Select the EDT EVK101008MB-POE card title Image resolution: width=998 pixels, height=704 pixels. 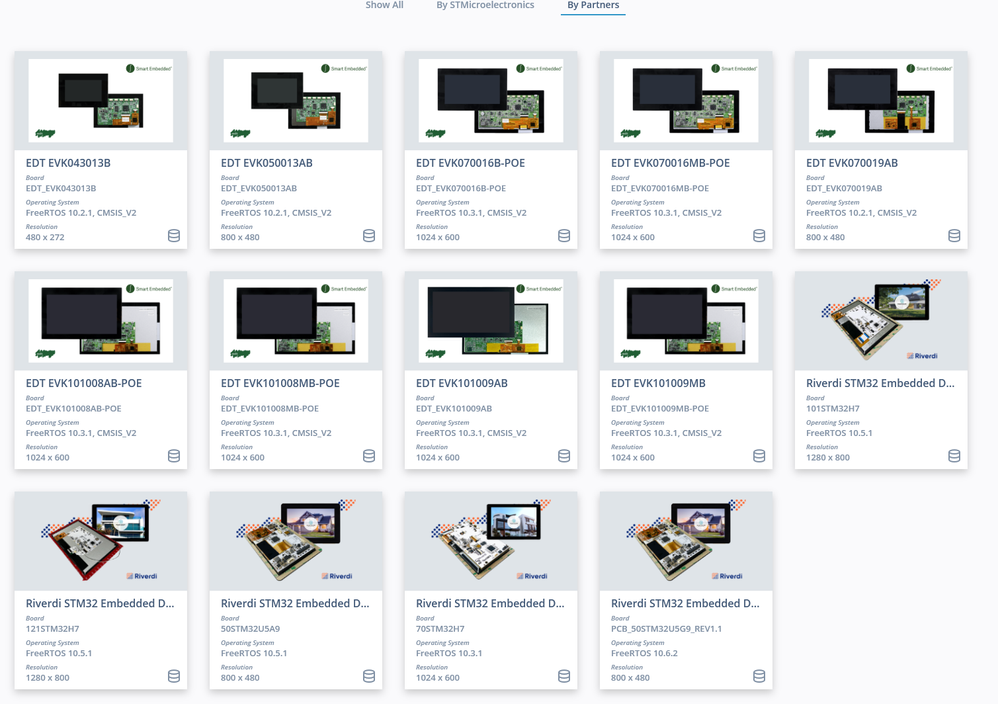point(280,383)
